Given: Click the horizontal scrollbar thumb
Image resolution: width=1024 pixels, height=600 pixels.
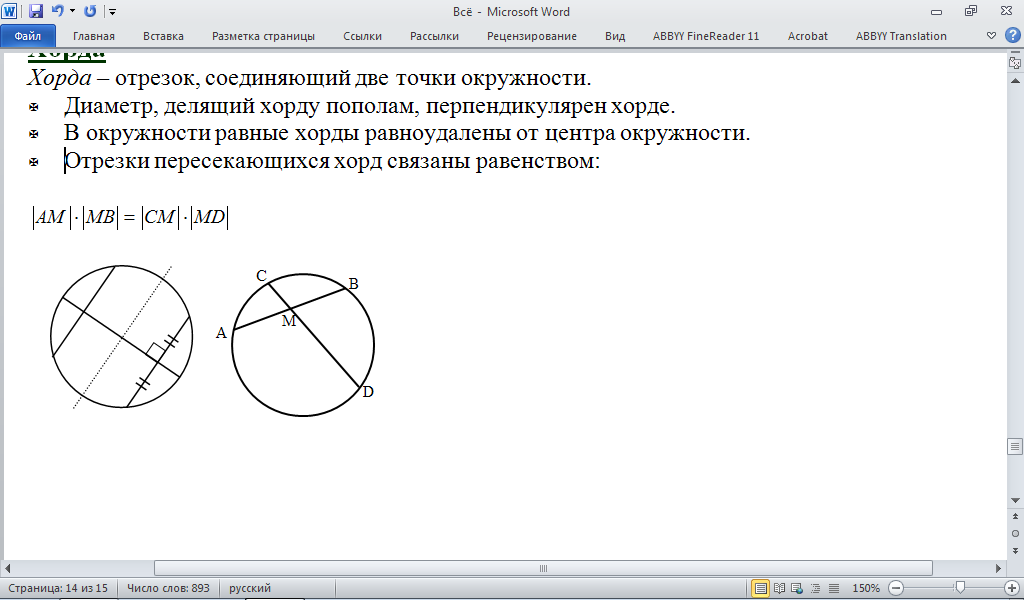Looking at the screenshot, I should tap(543, 568).
